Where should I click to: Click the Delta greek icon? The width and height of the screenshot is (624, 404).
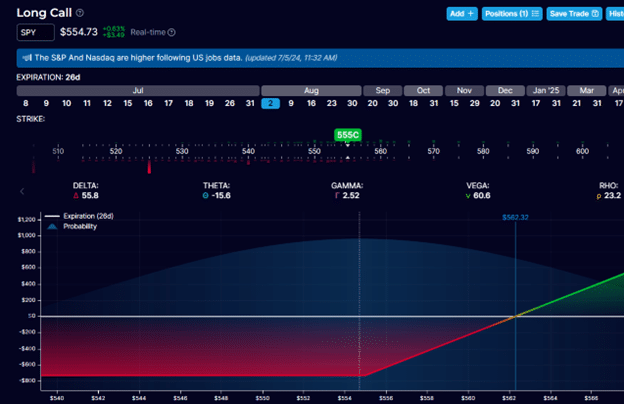coord(76,196)
